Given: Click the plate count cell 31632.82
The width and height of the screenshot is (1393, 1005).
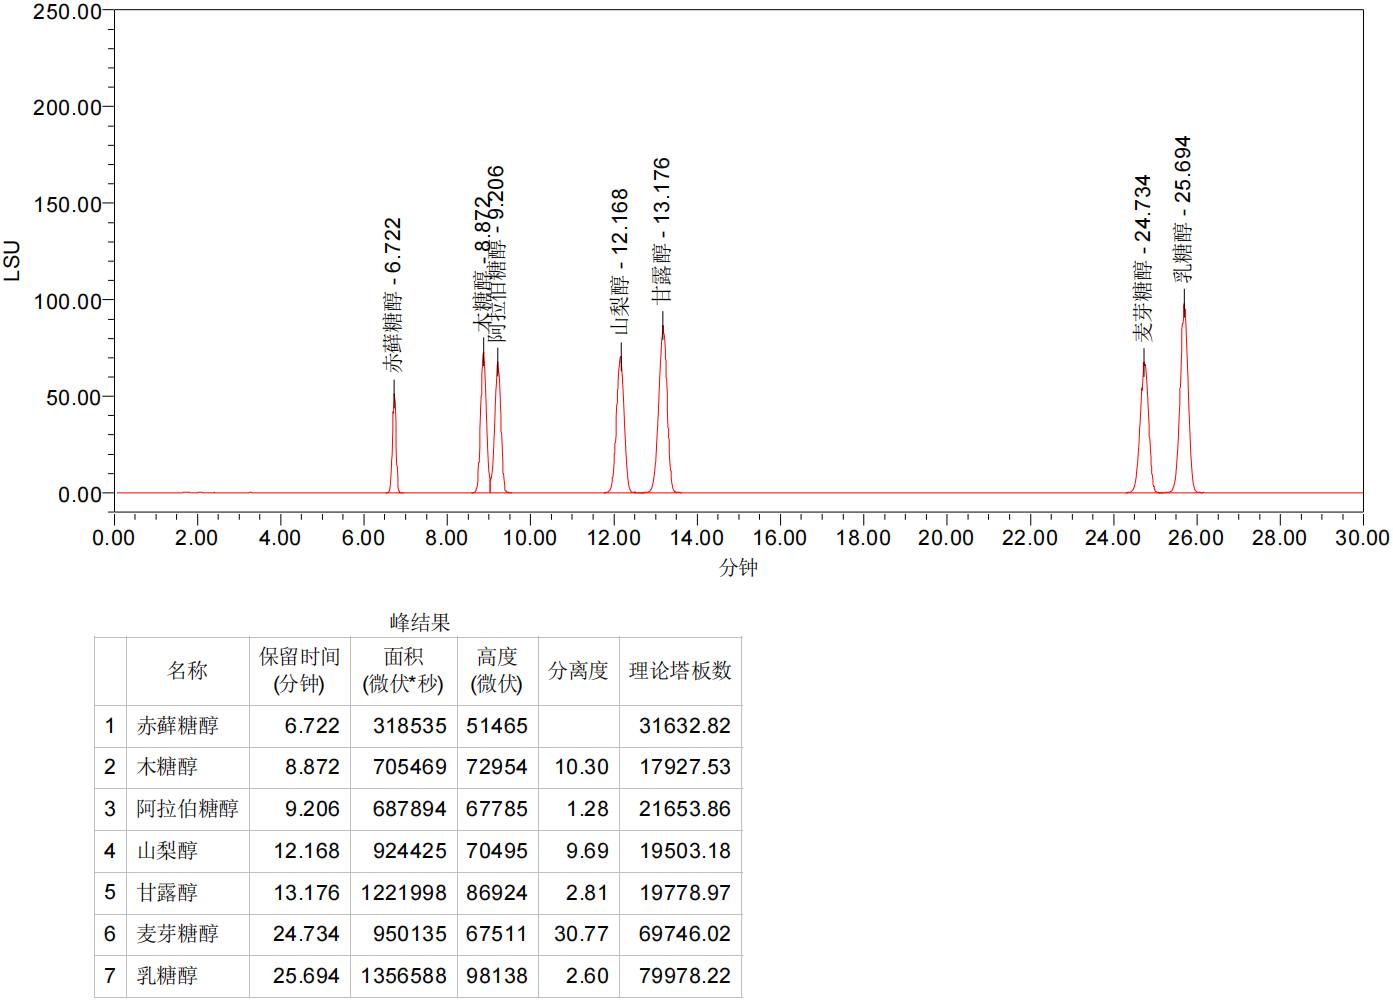Looking at the screenshot, I should [x=685, y=726].
